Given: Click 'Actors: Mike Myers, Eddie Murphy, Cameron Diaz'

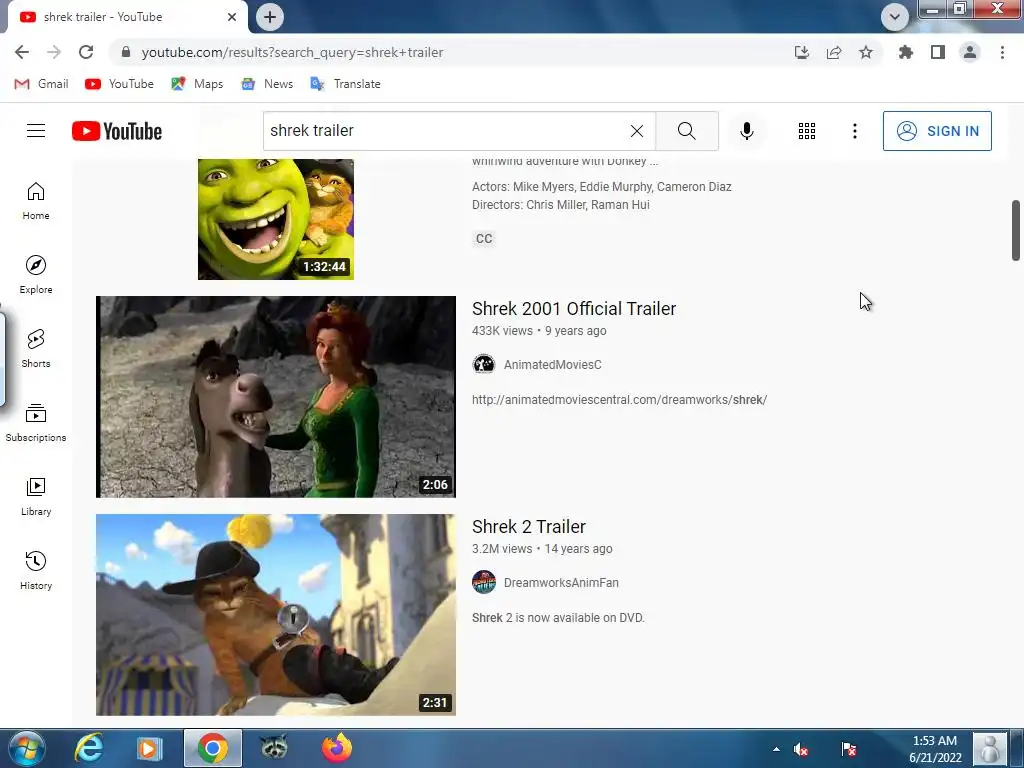Looking at the screenshot, I should pos(601,187).
